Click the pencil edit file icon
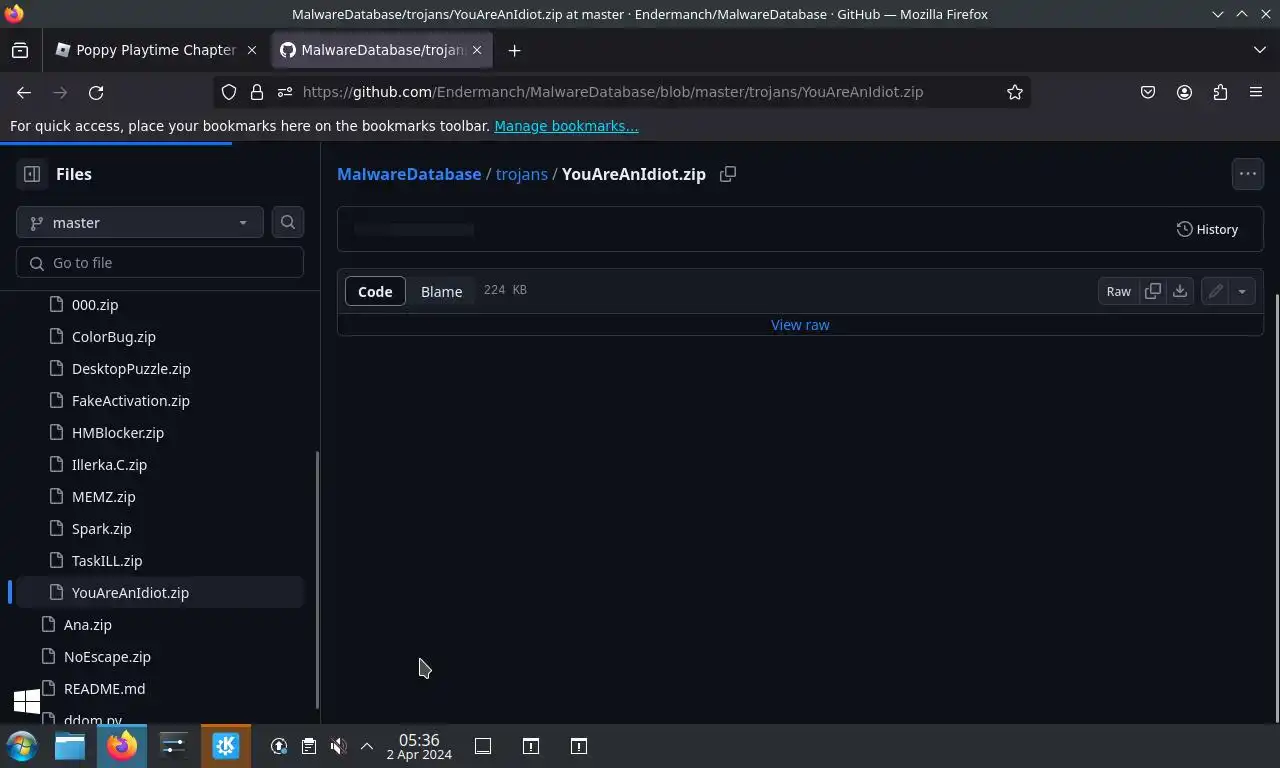This screenshot has width=1280, height=768. 1215,291
